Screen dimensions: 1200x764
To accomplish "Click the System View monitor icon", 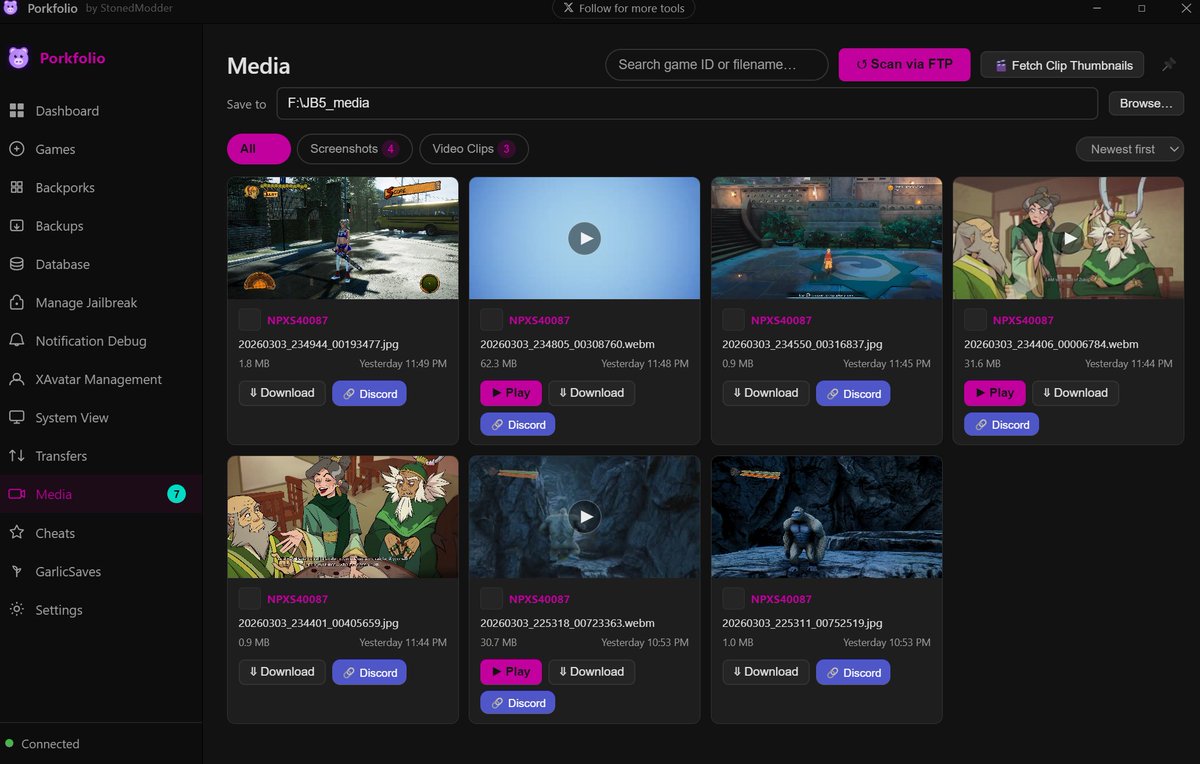I will click(x=17, y=417).
